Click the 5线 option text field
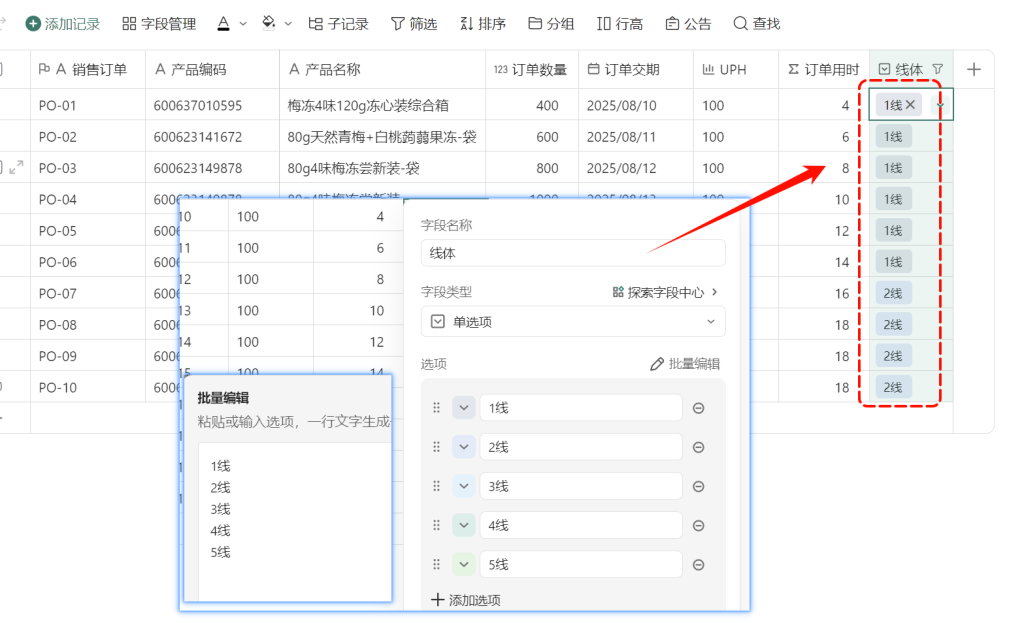The image size is (1024, 623). [x=581, y=564]
